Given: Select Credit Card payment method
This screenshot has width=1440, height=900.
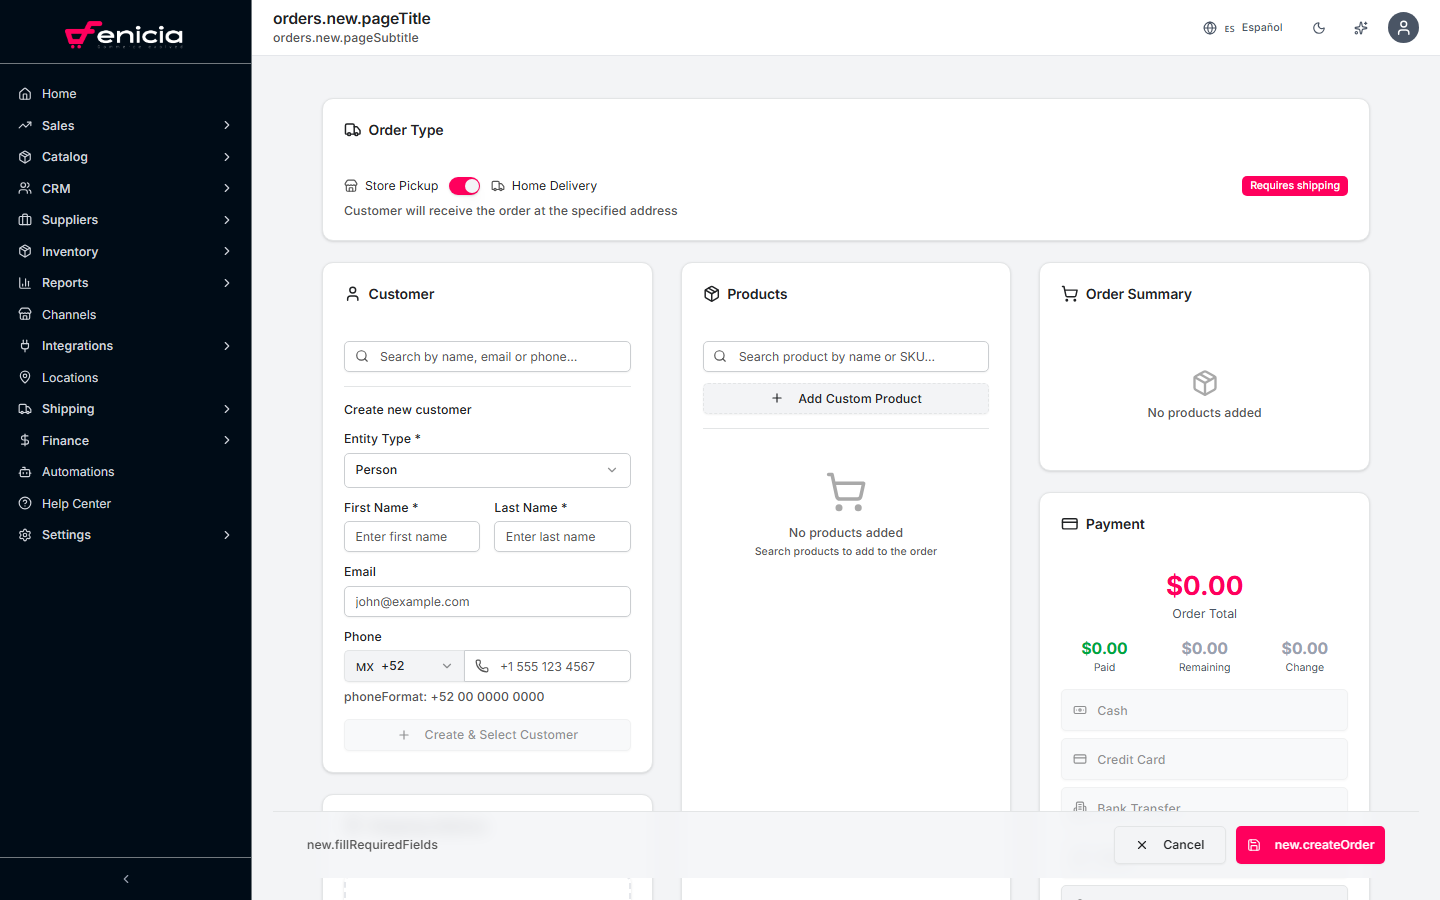Looking at the screenshot, I should coord(1204,760).
